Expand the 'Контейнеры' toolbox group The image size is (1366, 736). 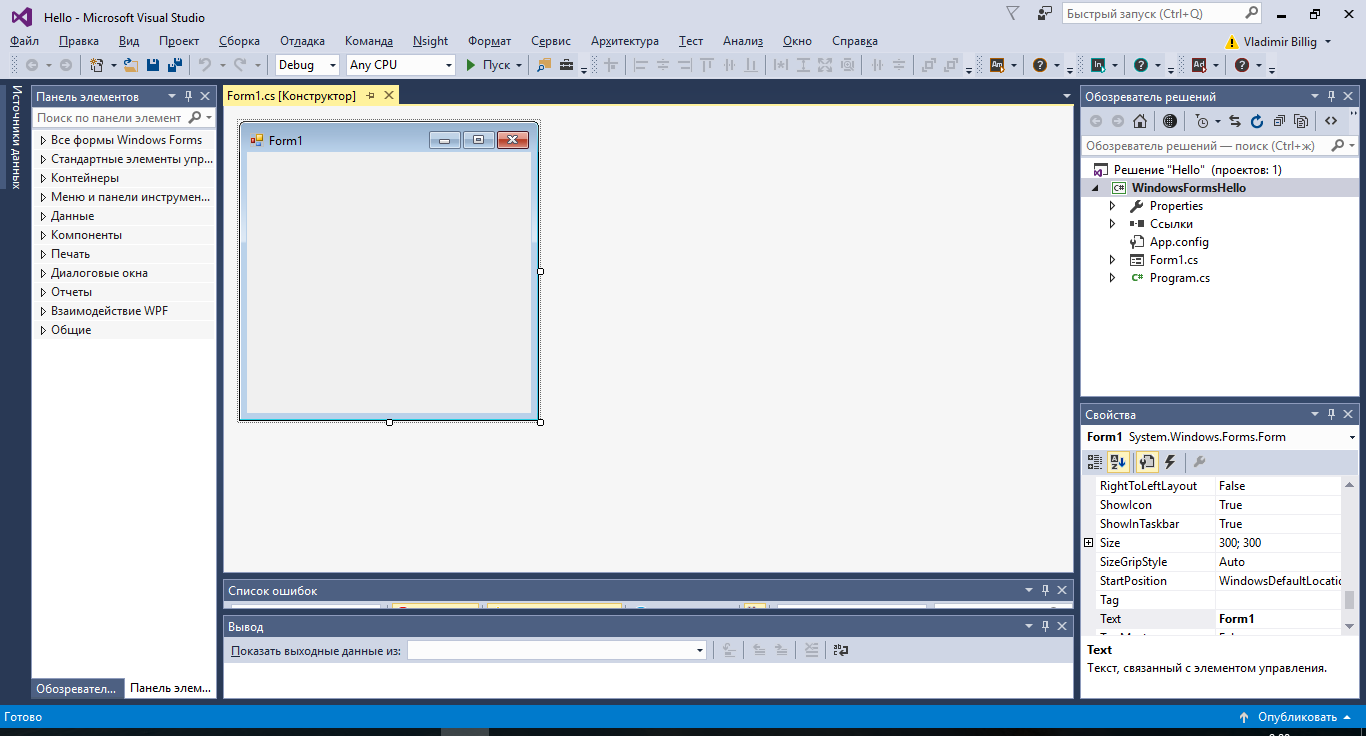pyautogui.click(x=43, y=178)
